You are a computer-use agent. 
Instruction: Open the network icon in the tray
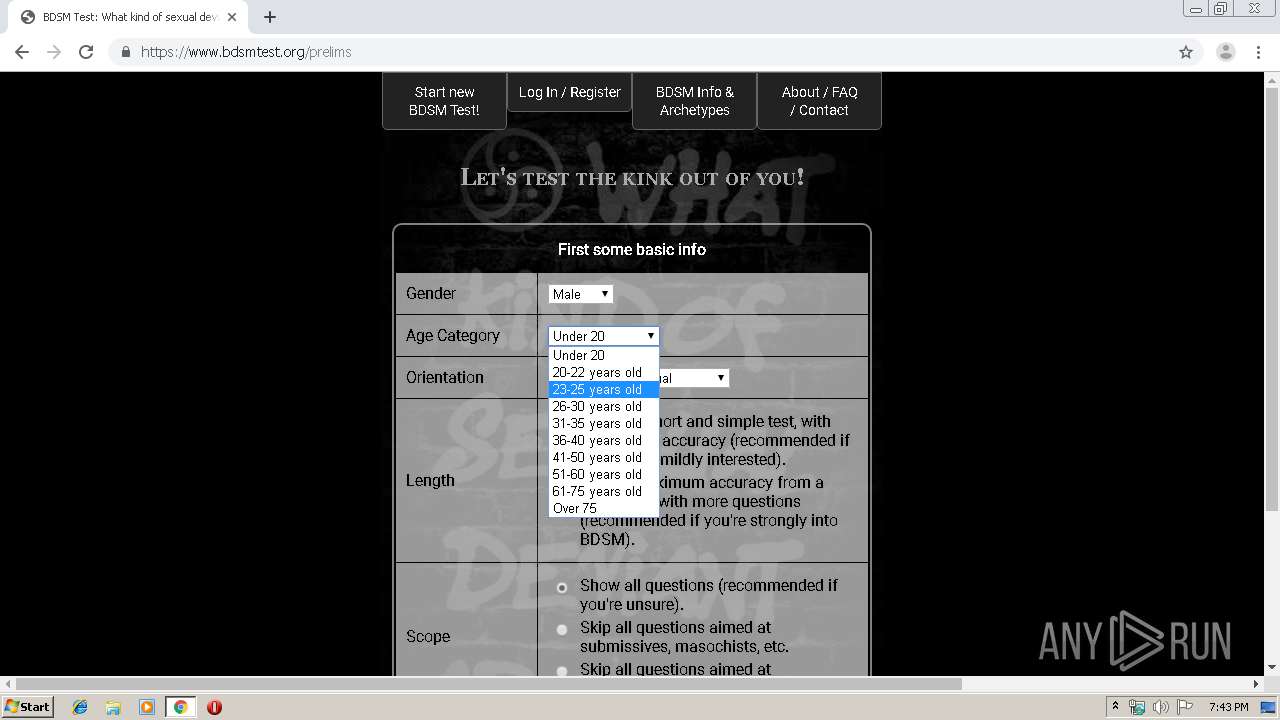[x=1137, y=707]
